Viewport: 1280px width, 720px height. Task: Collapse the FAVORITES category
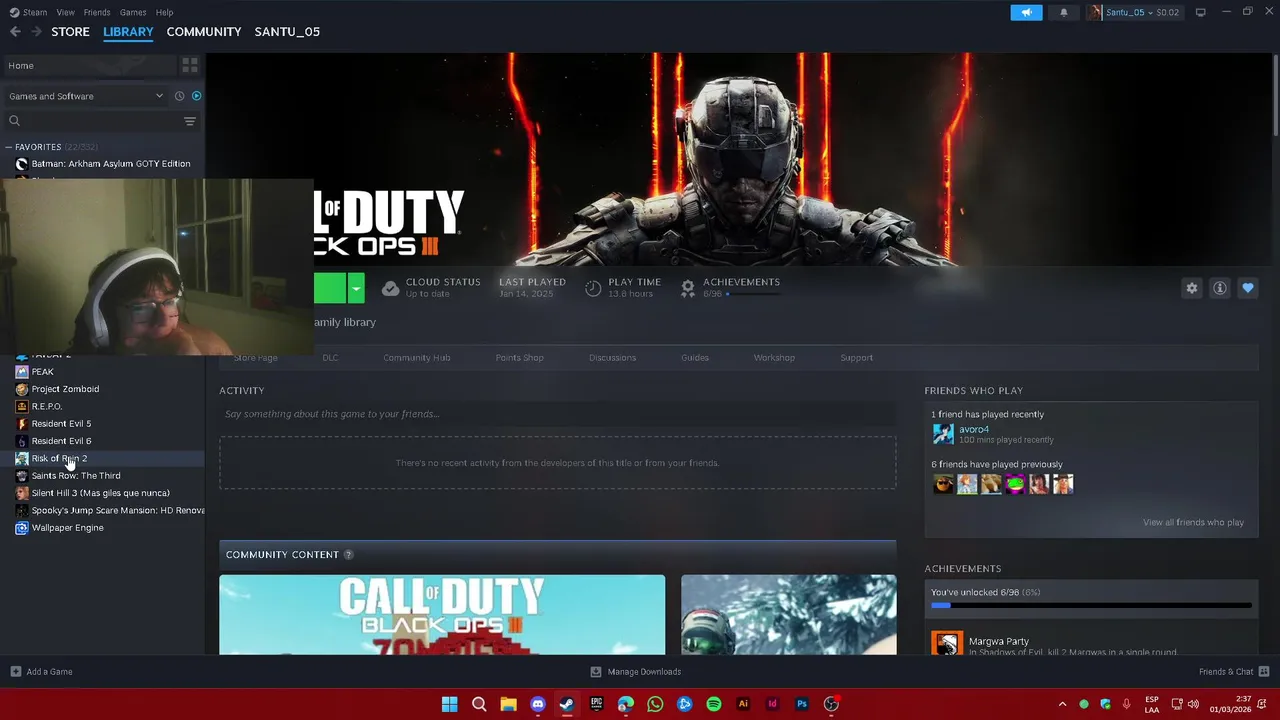(8, 147)
